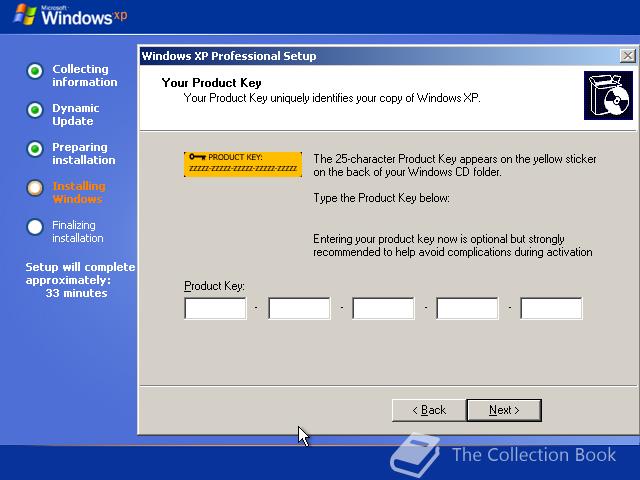Image resolution: width=640 pixels, height=480 pixels.
Task: Click the Dynamic Update step indicator
Action: (x=35, y=110)
